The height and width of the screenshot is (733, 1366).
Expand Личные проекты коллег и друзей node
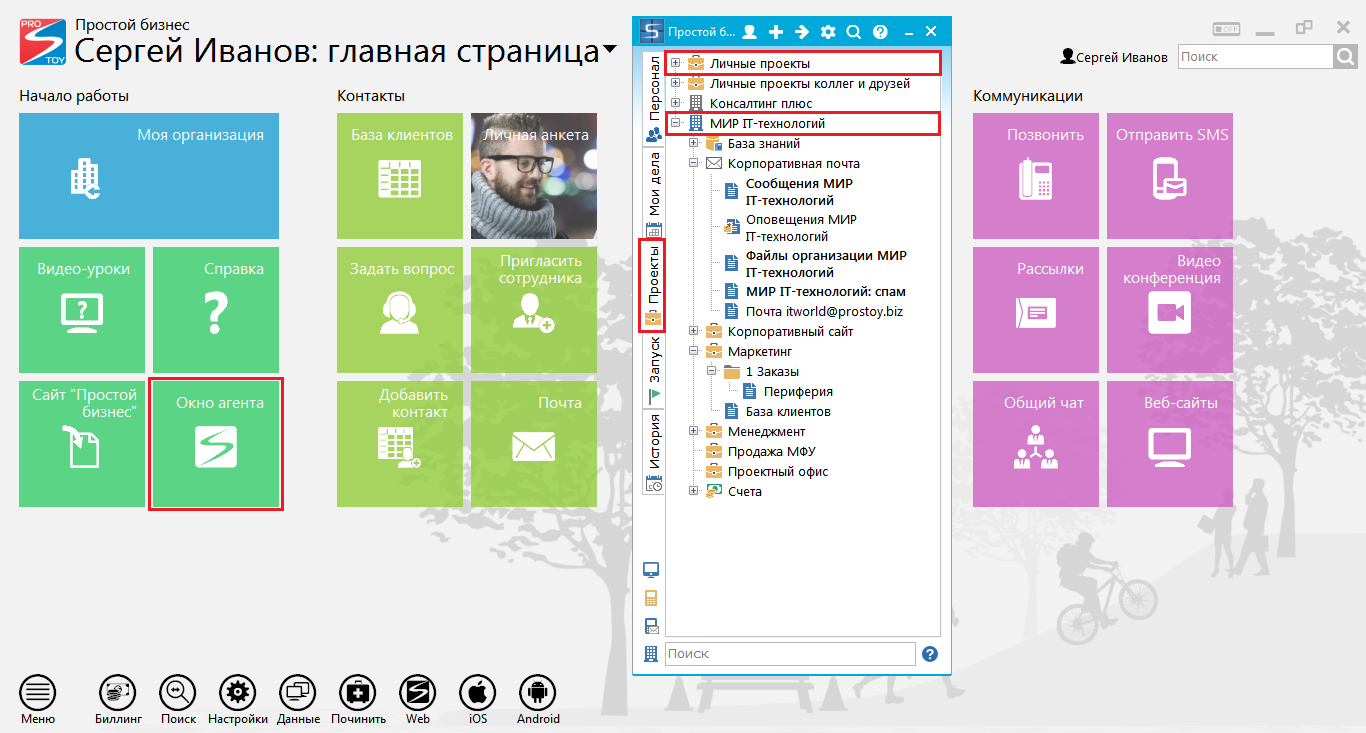676,83
